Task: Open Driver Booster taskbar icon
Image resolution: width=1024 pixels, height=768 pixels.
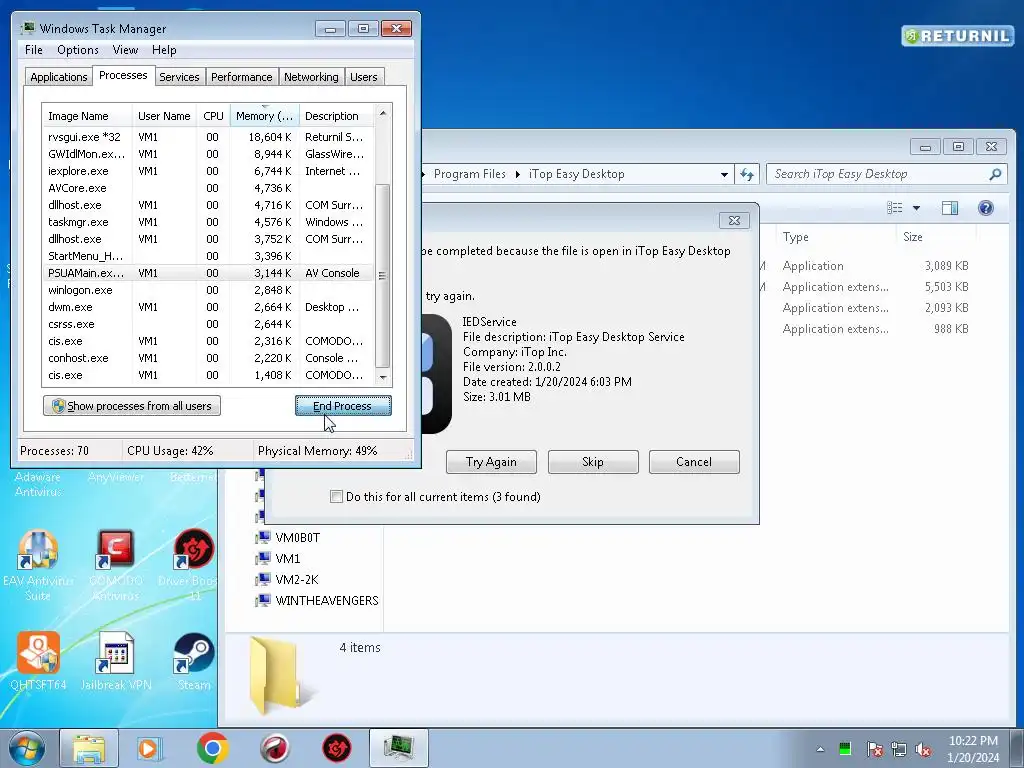Action: (337, 748)
